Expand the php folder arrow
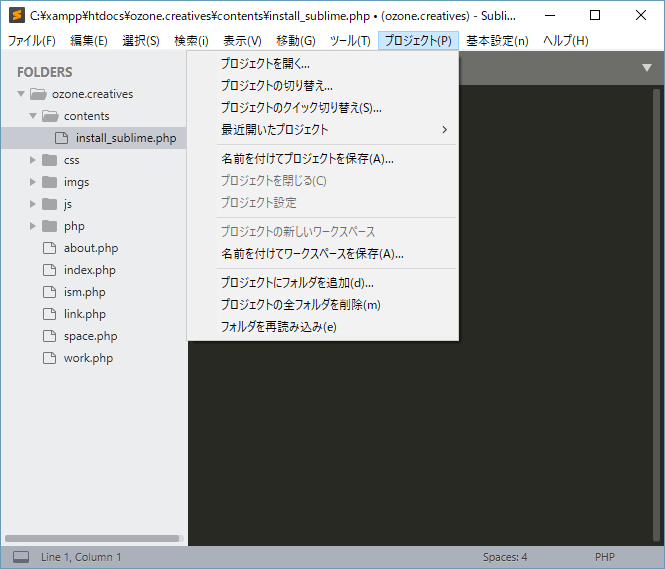 33,226
